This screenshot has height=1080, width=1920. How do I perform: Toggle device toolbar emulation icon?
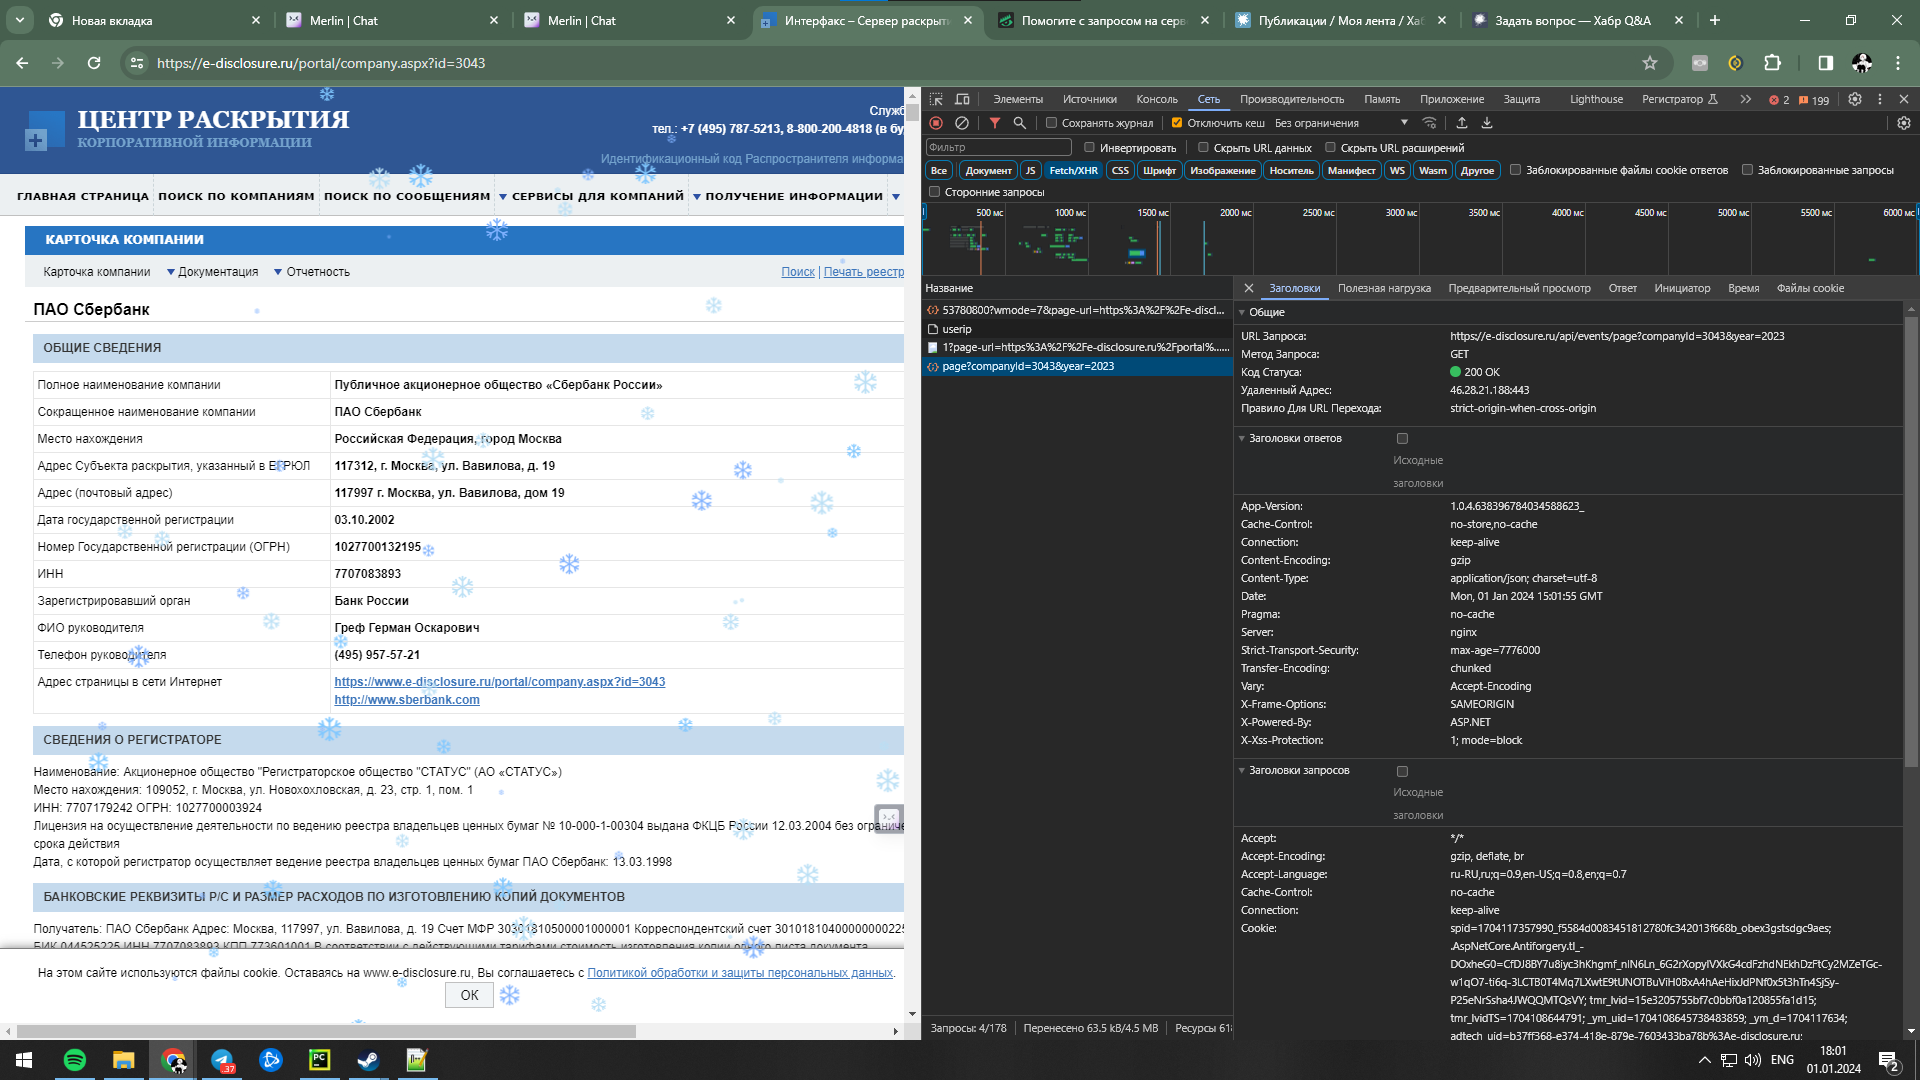click(x=962, y=99)
